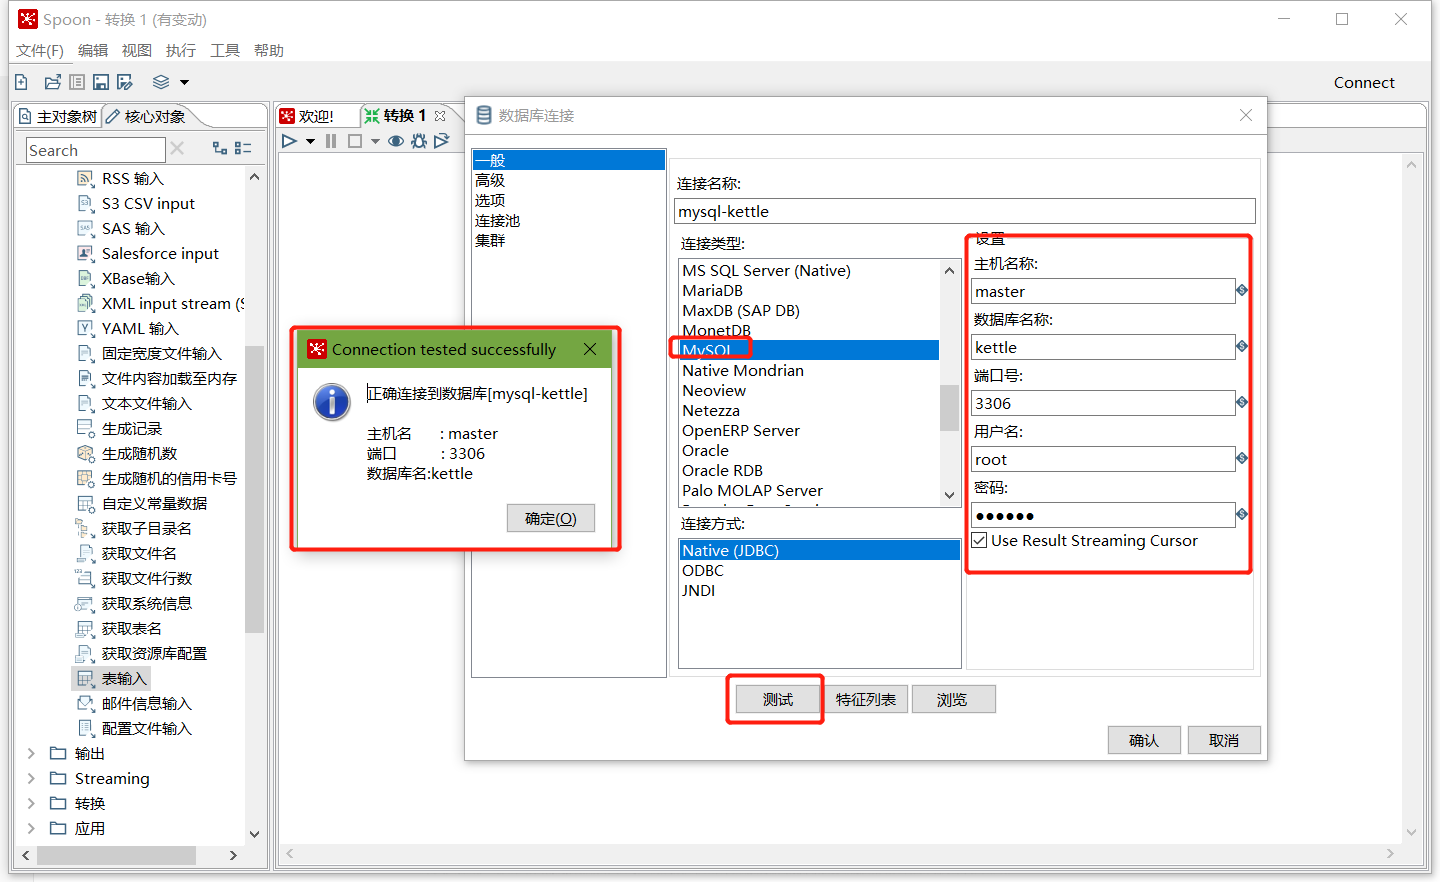Viewport: 1440px width, 882px height.
Task: Click the 特征列表 button
Action: coord(866,700)
